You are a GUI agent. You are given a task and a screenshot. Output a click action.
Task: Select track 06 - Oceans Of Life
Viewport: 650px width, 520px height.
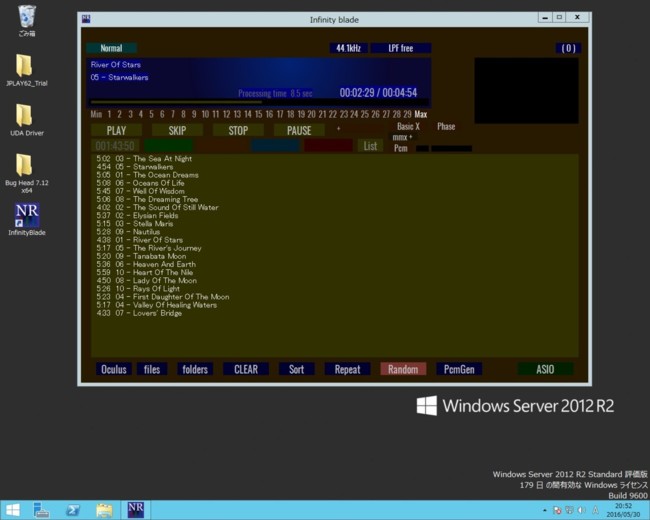tap(140, 183)
